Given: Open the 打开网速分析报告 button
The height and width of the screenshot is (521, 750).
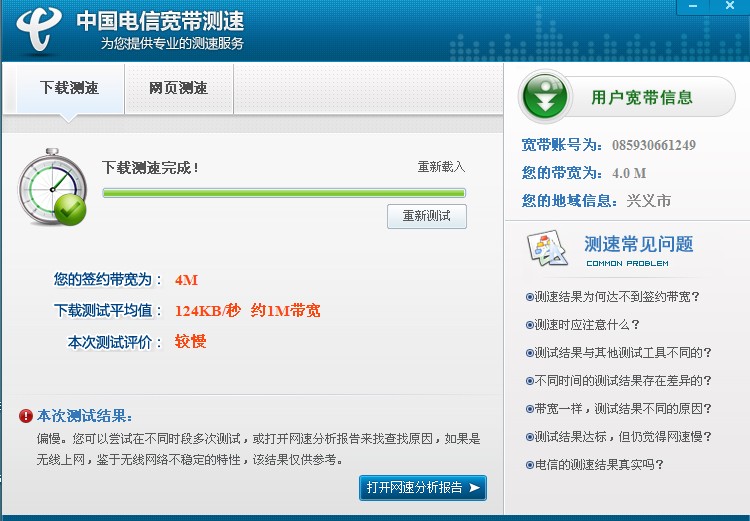Looking at the screenshot, I should click(x=423, y=488).
